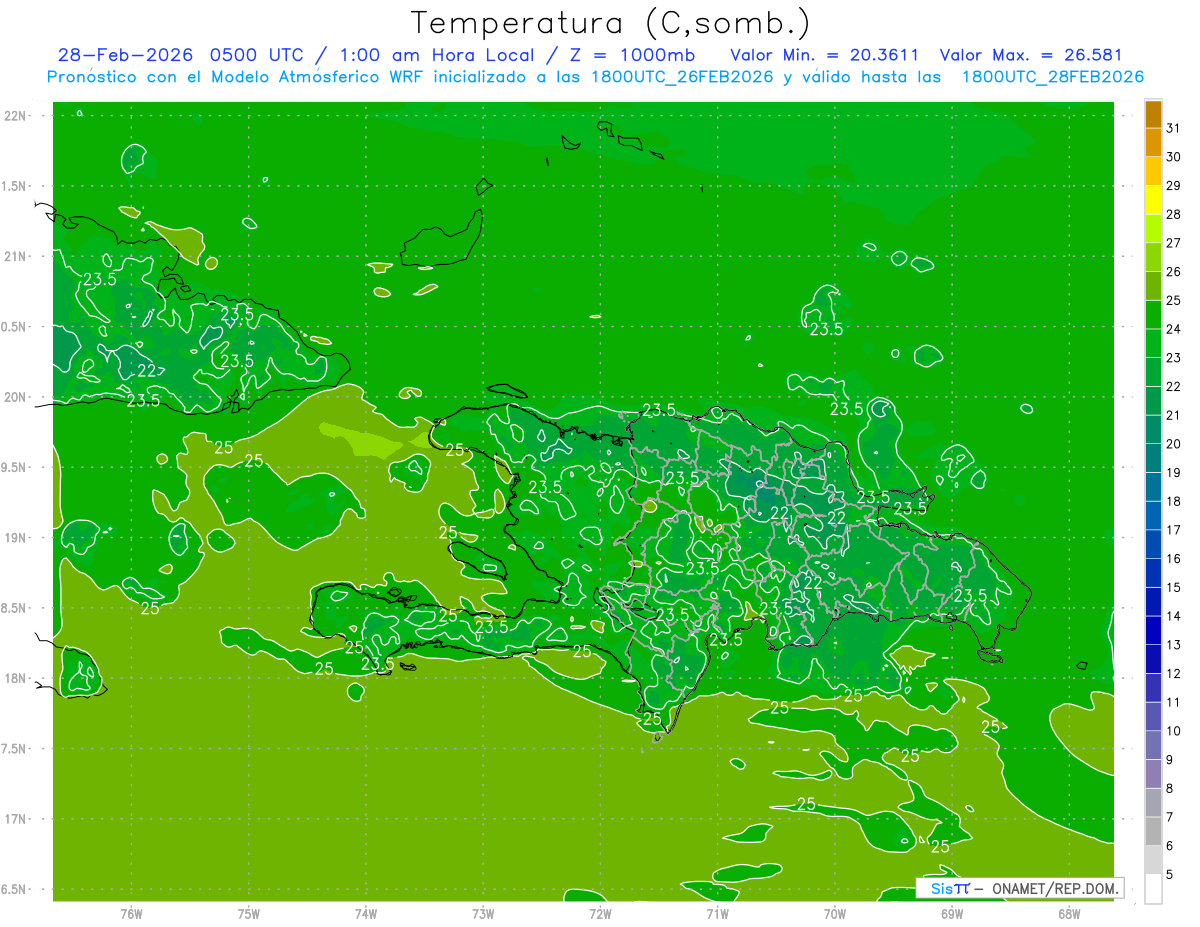Screen dimensions: 1200x927
Task: Click the legend value 24
Action: (1174, 329)
